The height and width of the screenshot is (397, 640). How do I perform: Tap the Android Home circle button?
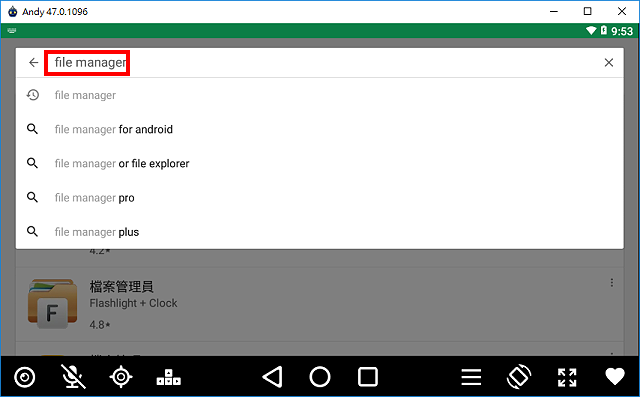(320, 377)
